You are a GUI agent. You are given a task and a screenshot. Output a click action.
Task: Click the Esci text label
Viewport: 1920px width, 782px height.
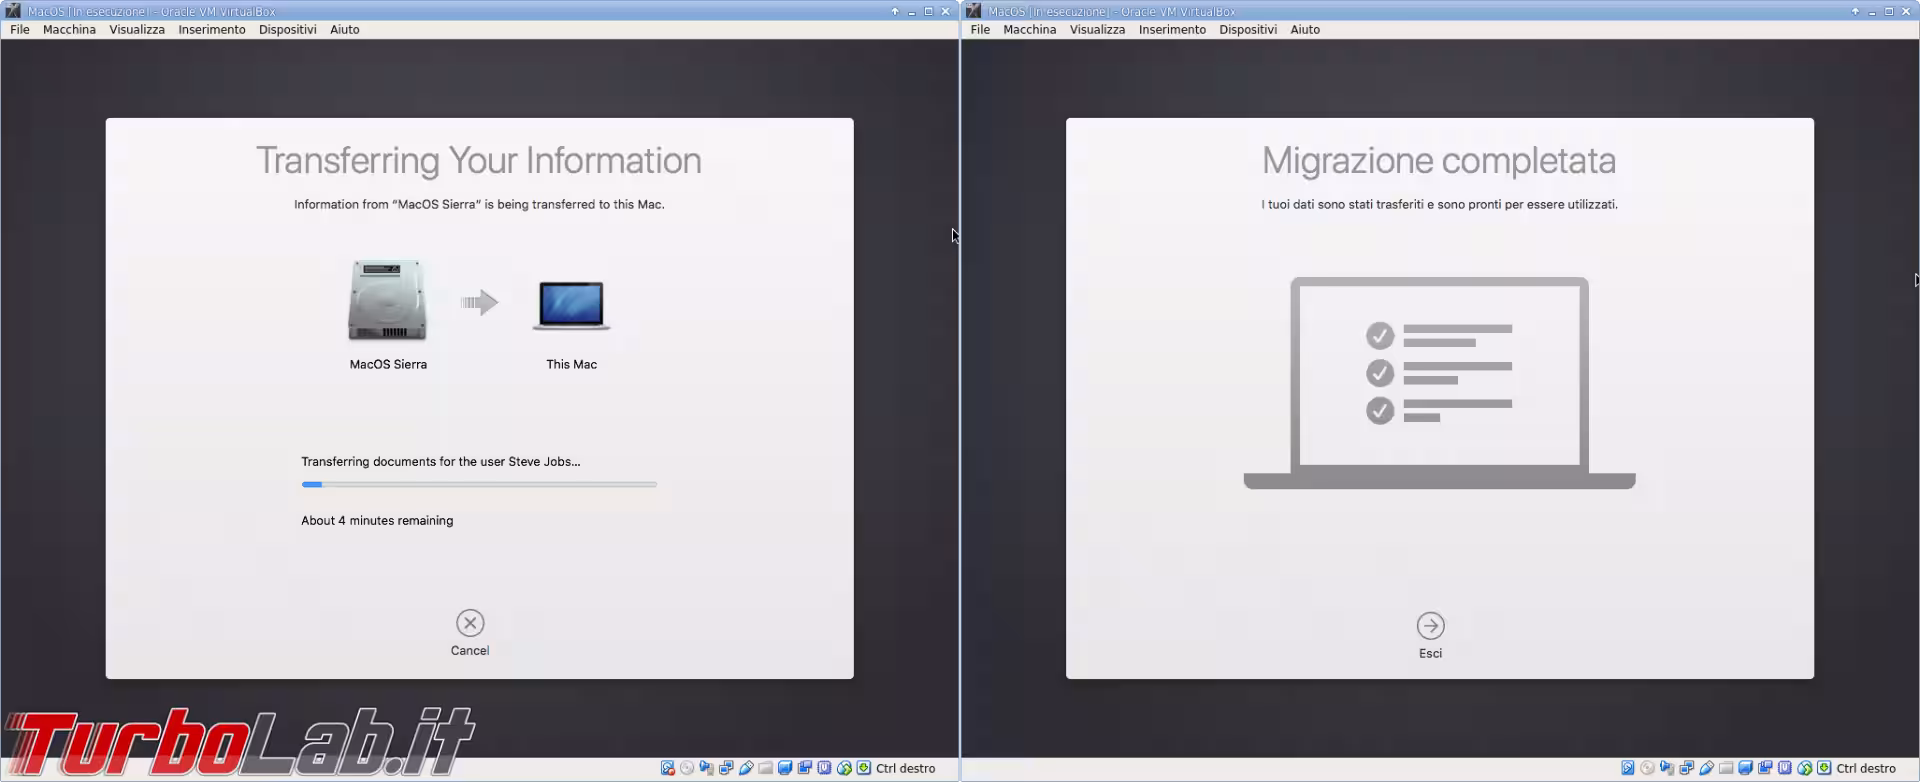[1430, 653]
